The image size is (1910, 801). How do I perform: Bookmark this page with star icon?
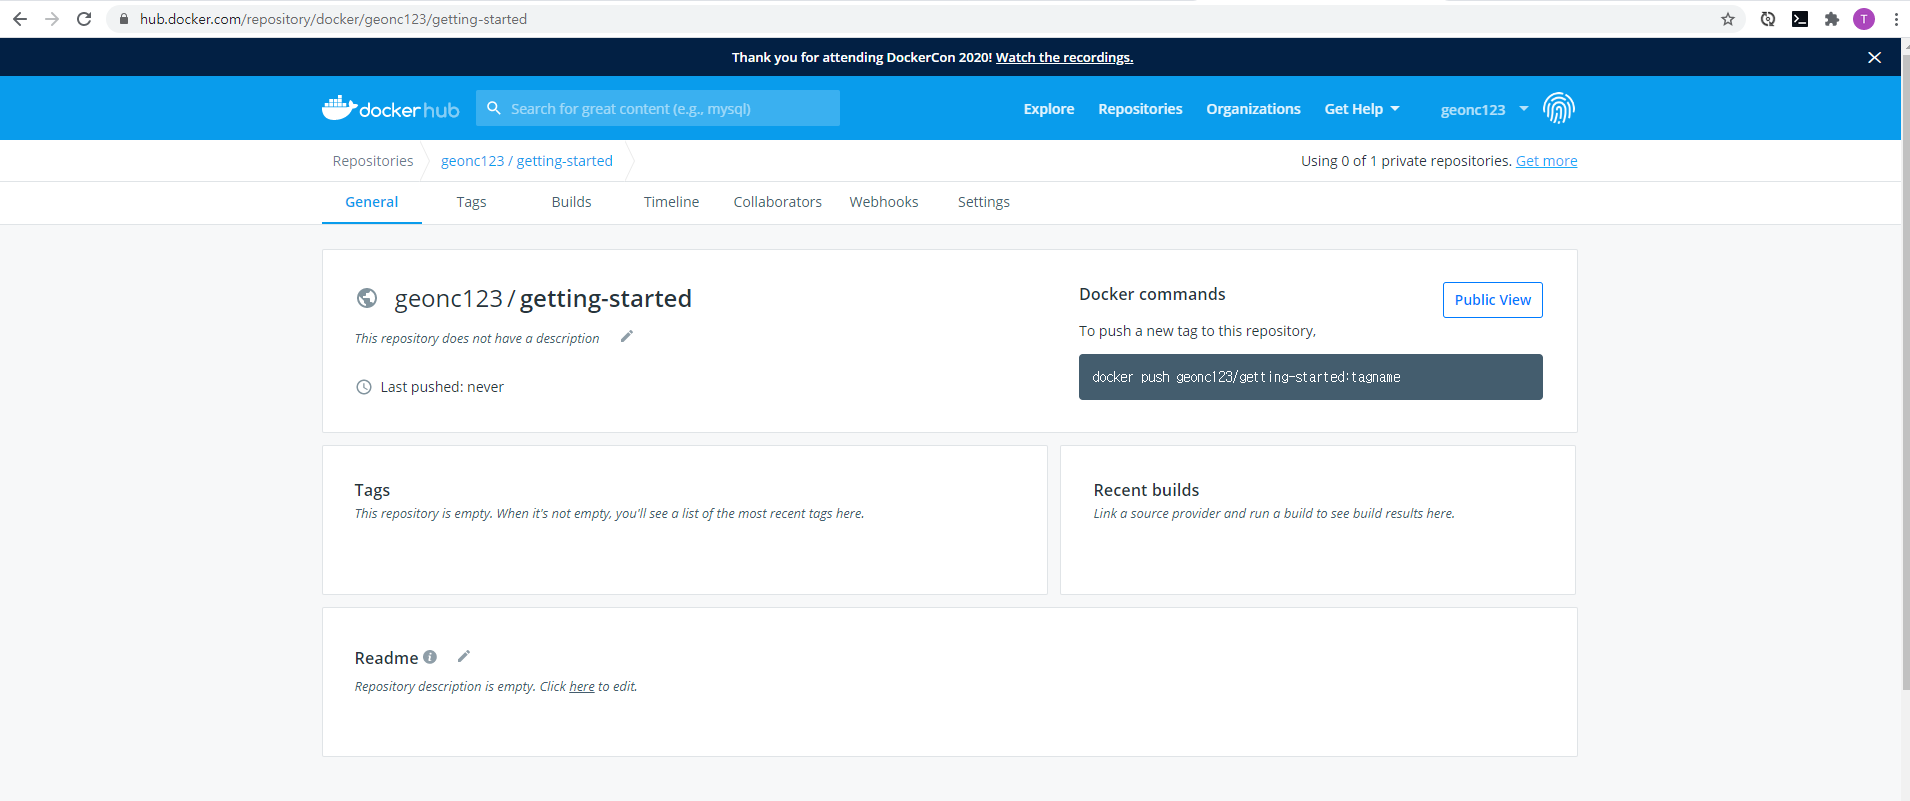click(x=1728, y=19)
